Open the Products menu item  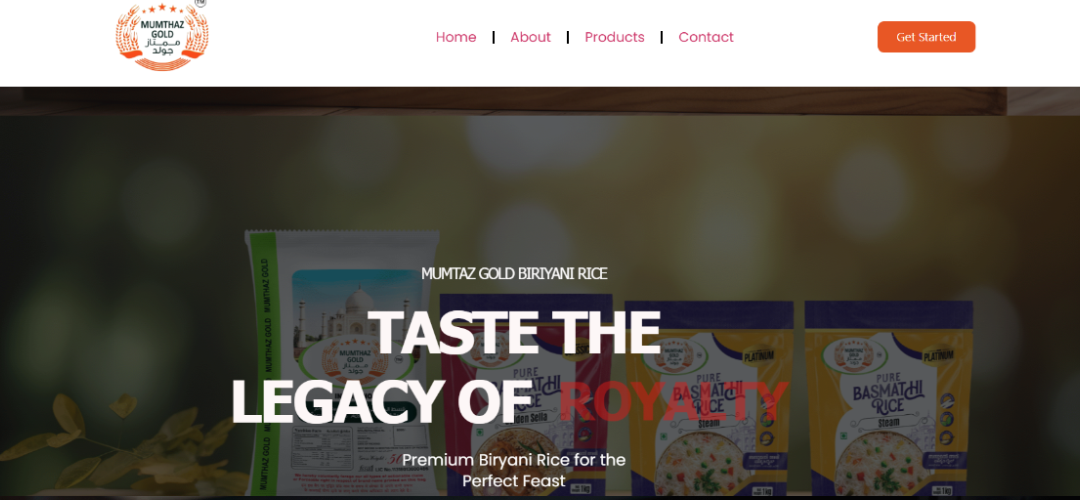click(x=614, y=37)
